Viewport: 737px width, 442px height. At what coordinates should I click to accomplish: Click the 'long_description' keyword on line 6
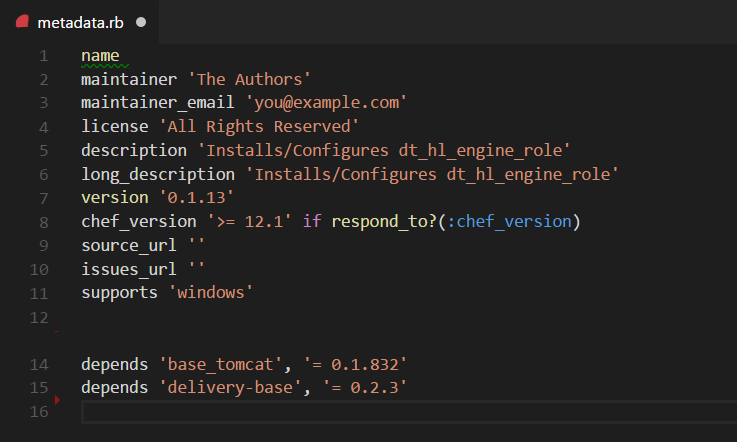click(158, 174)
